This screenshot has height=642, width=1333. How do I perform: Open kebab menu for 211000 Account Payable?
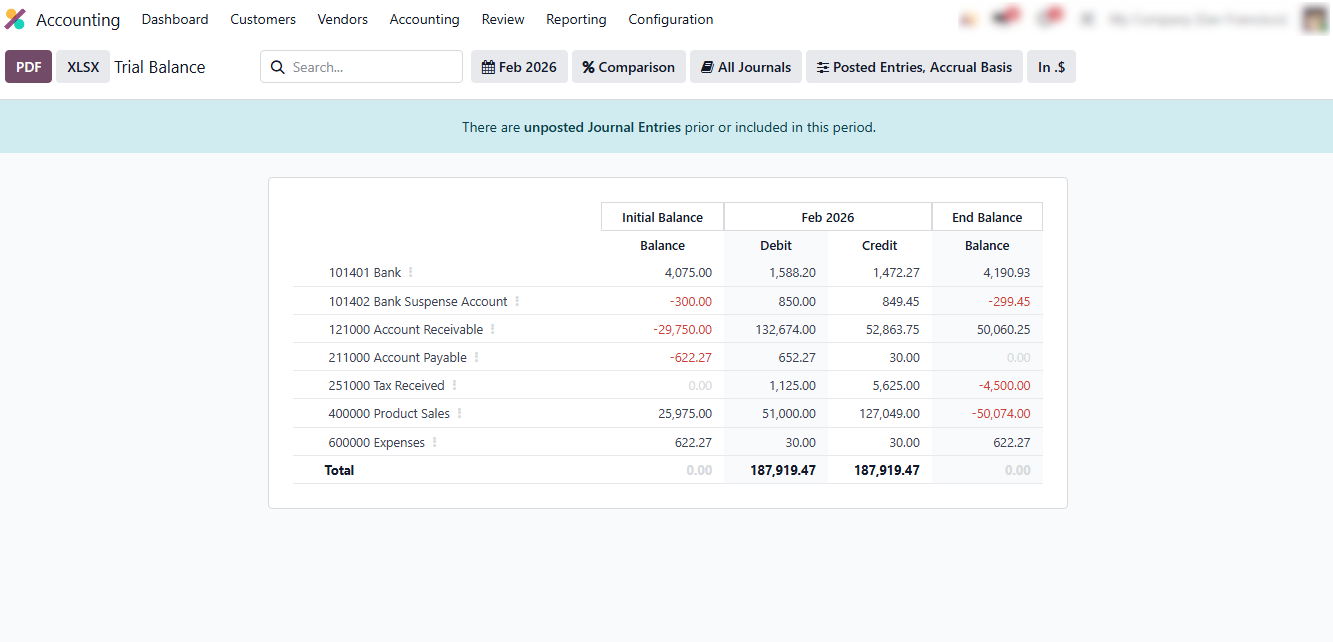tap(476, 357)
